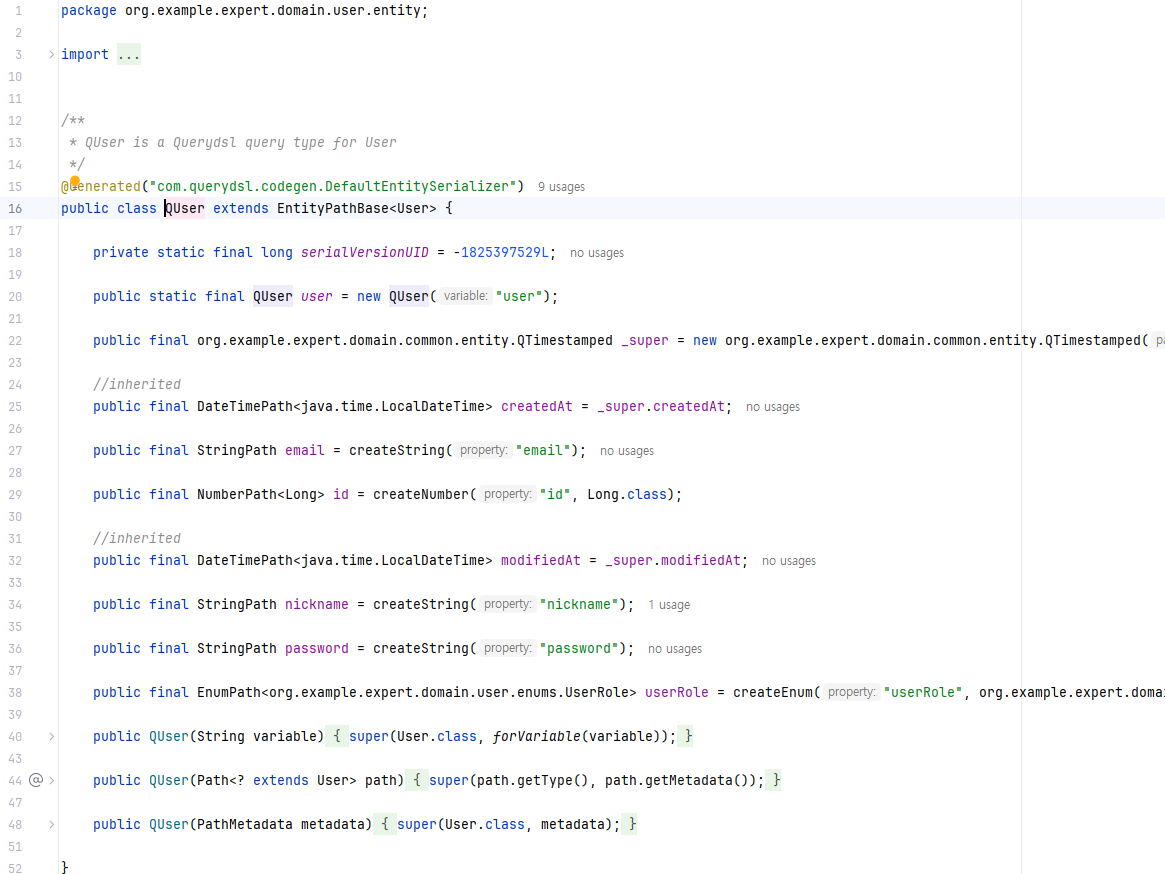This screenshot has width=1165, height=874.
Task: Click "no usages" beside serialVersionUID
Action: 597,252
